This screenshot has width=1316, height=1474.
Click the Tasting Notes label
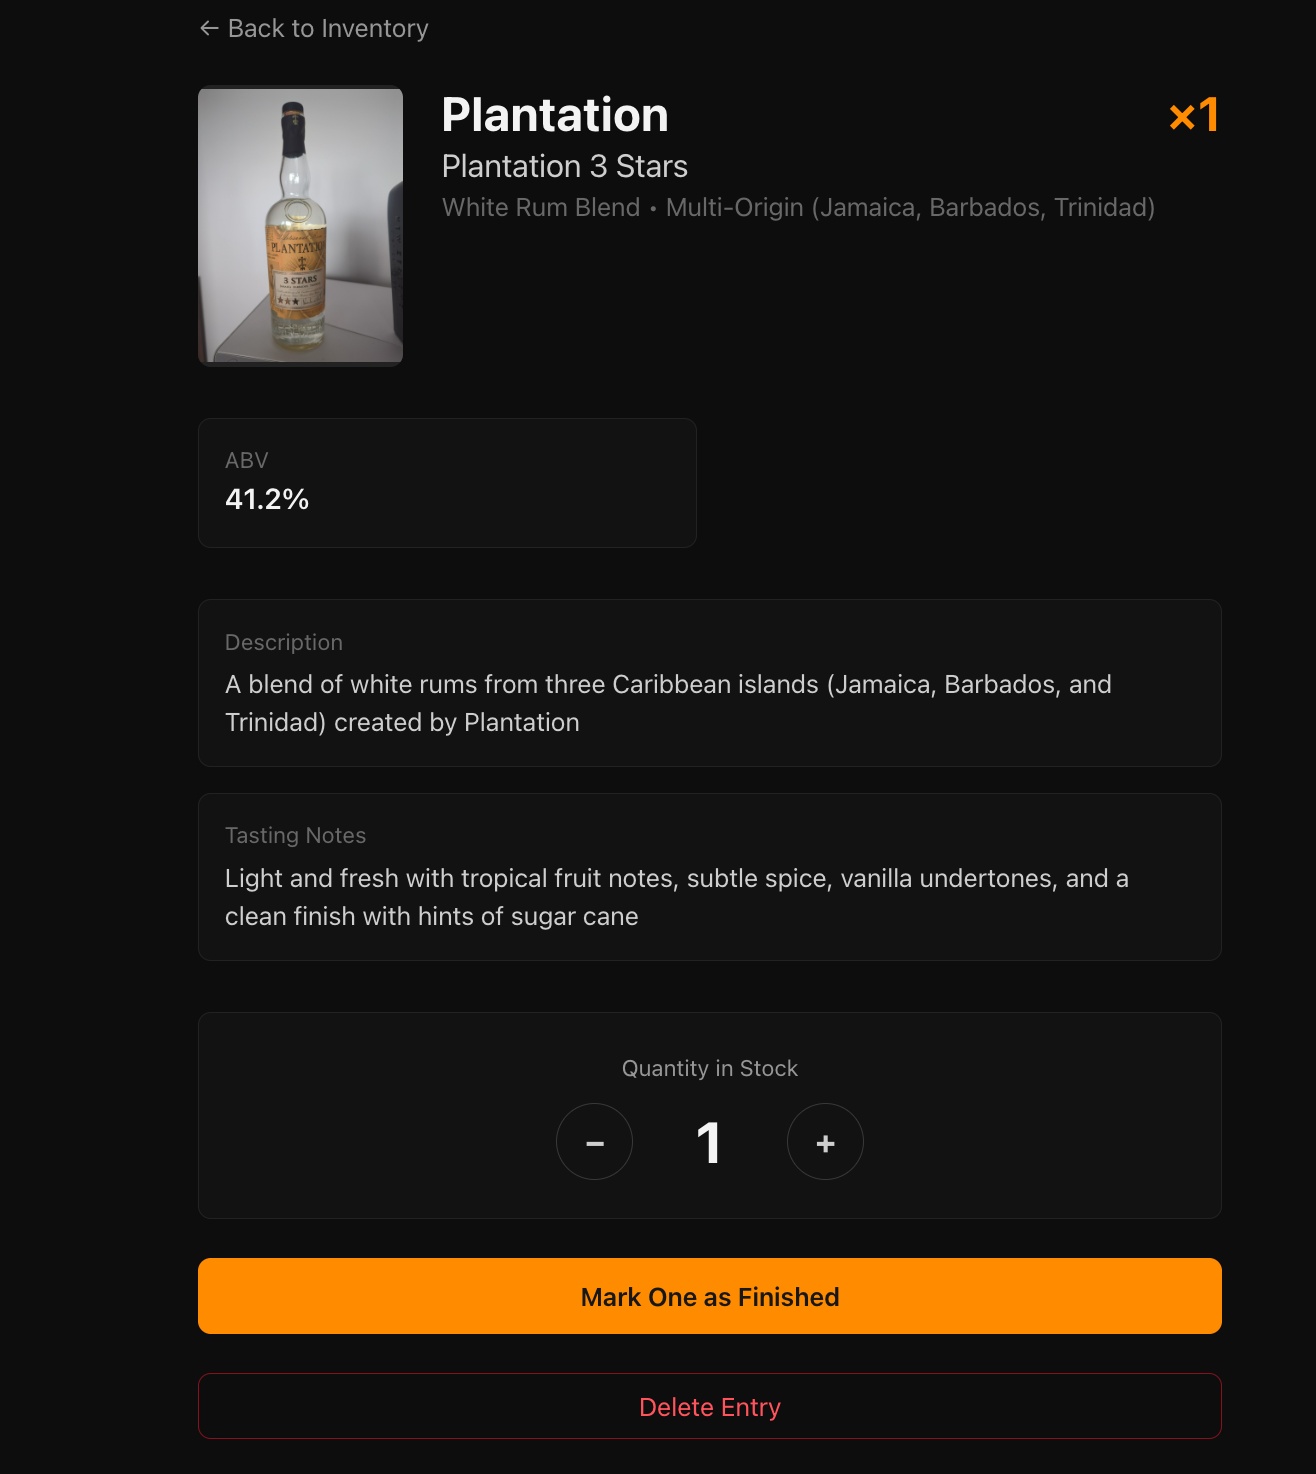[295, 835]
